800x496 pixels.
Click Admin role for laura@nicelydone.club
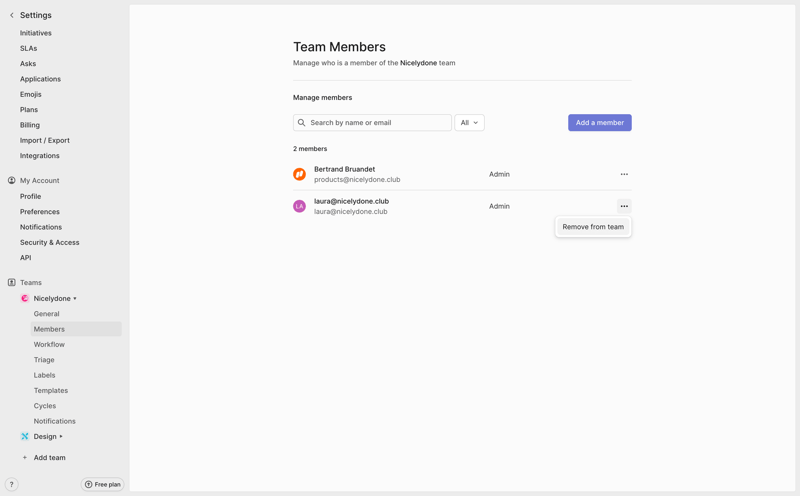499,206
